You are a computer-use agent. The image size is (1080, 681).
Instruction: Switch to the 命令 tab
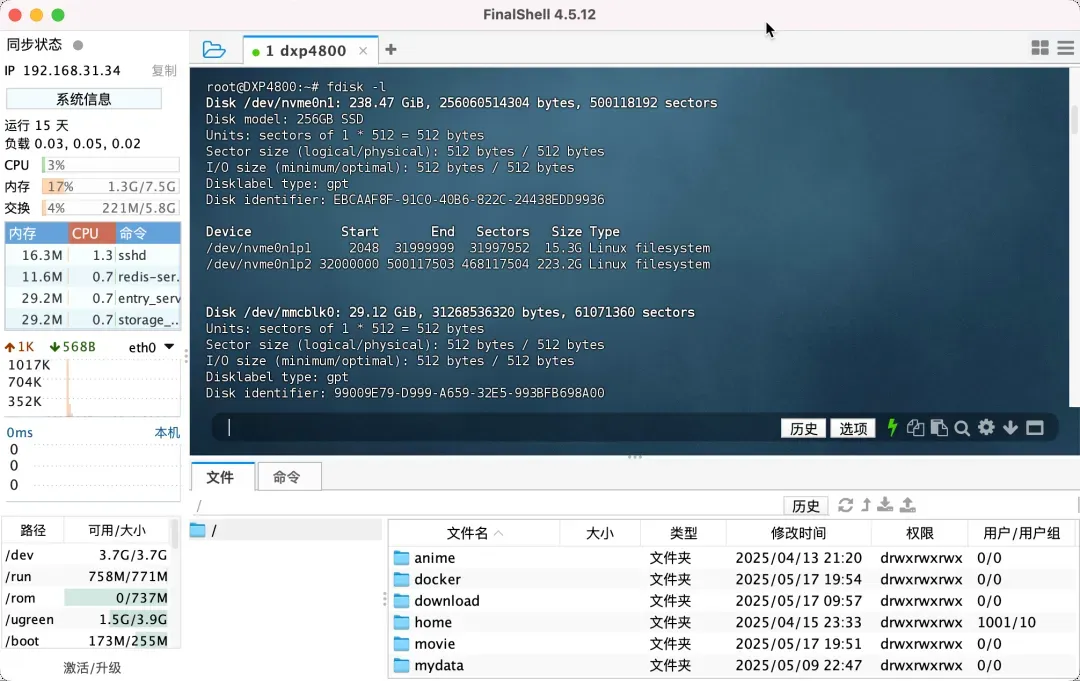click(287, 476)
